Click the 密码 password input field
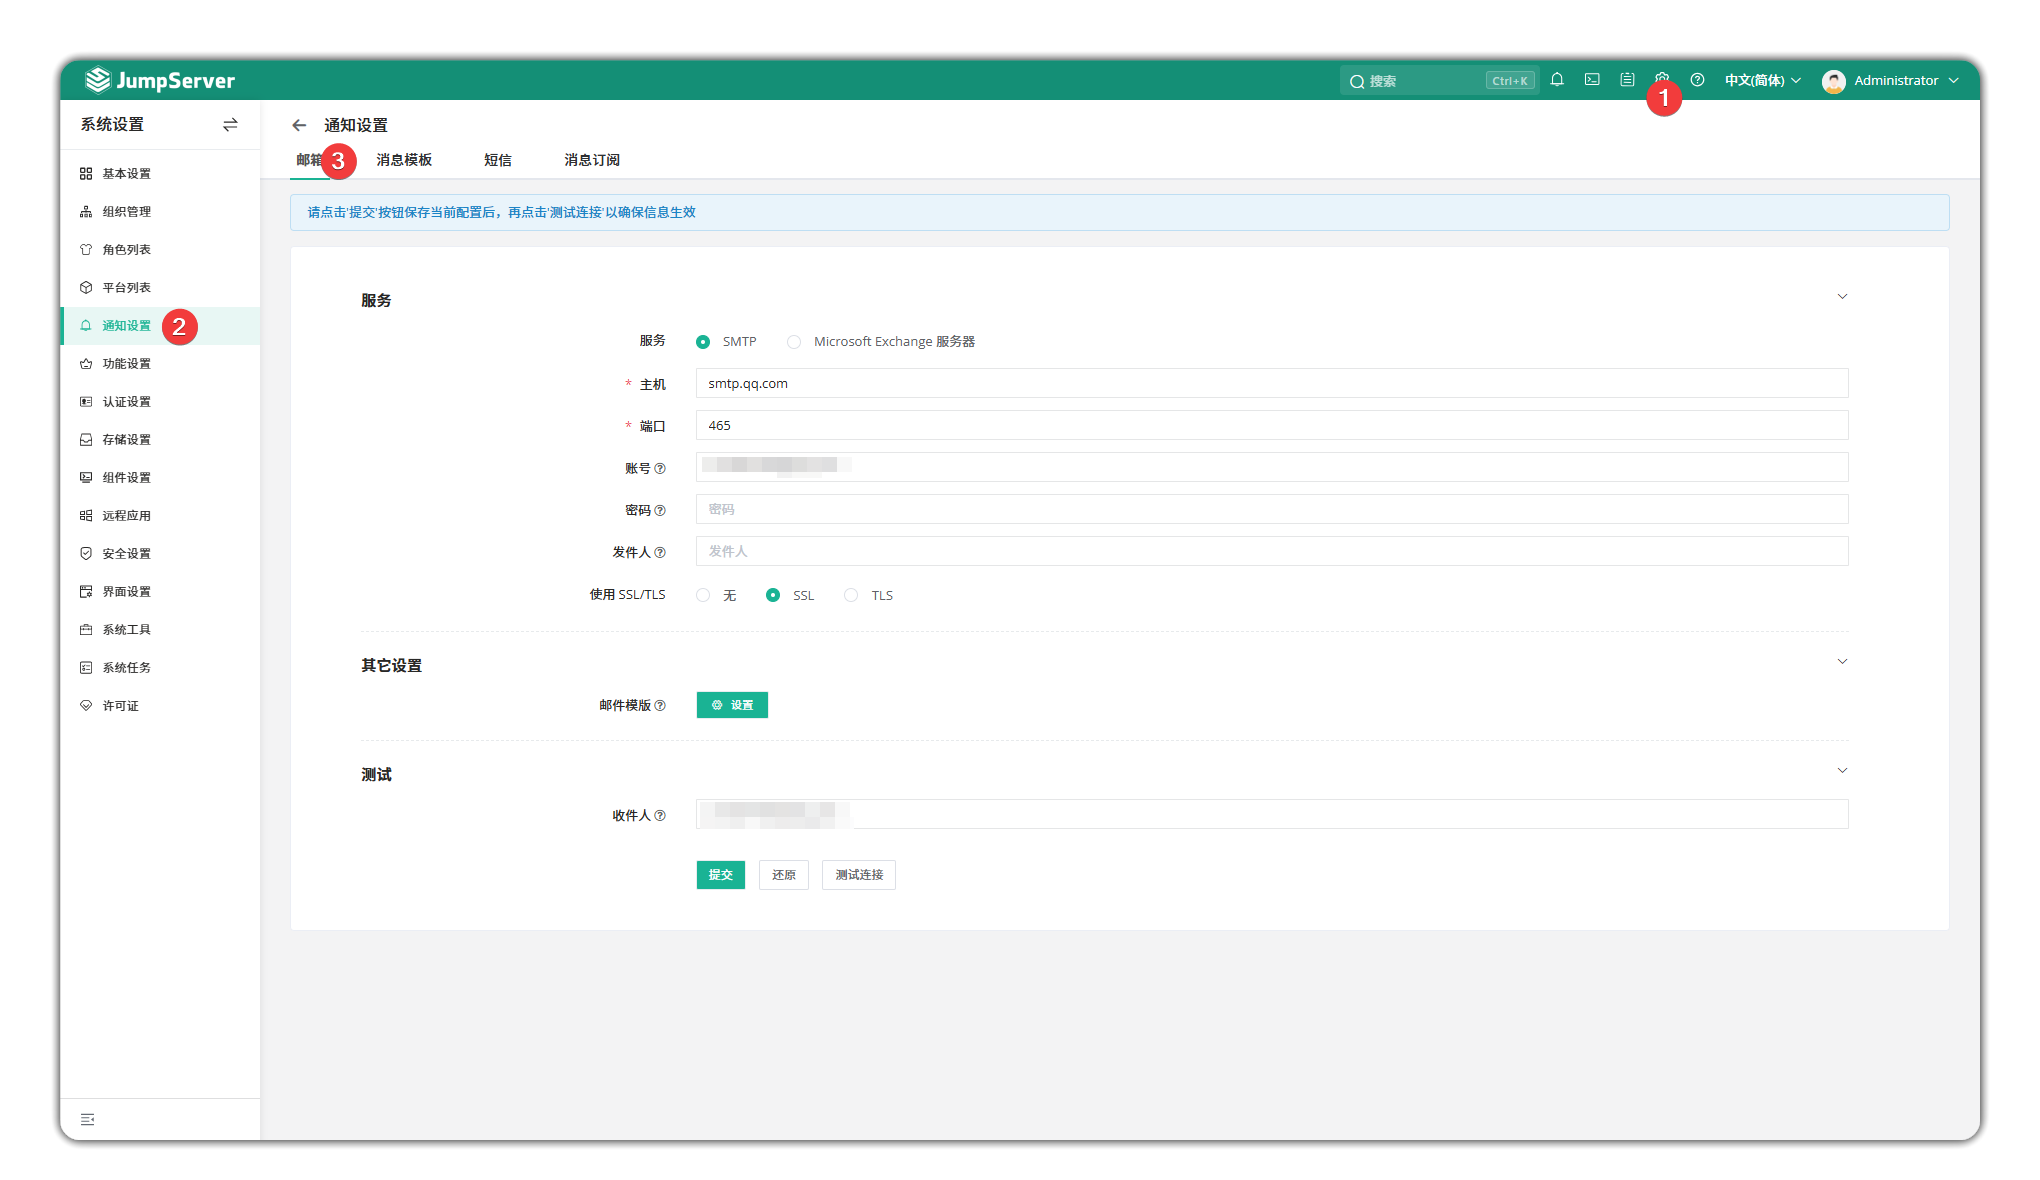The height and width of the screenshot is (1180, 2040). point(1271,509)
